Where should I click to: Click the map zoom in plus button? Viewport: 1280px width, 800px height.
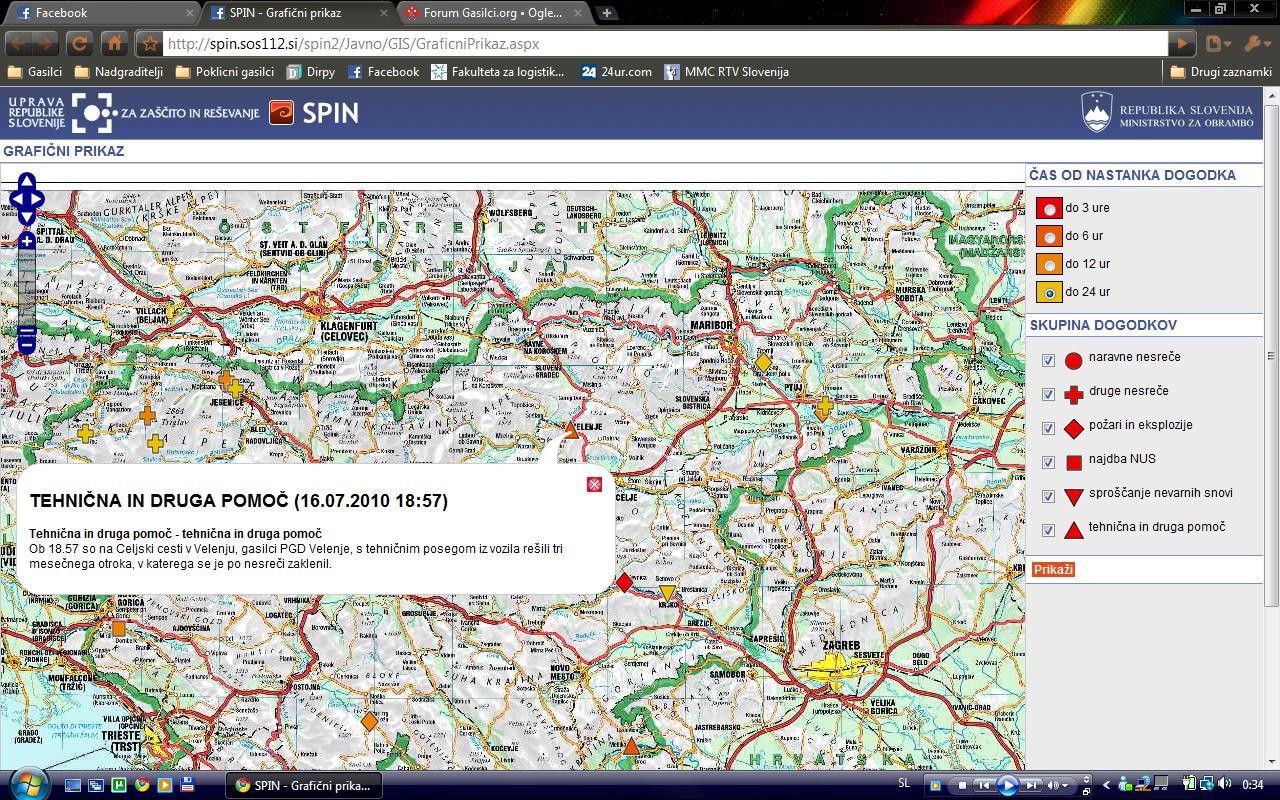point(26,241)
